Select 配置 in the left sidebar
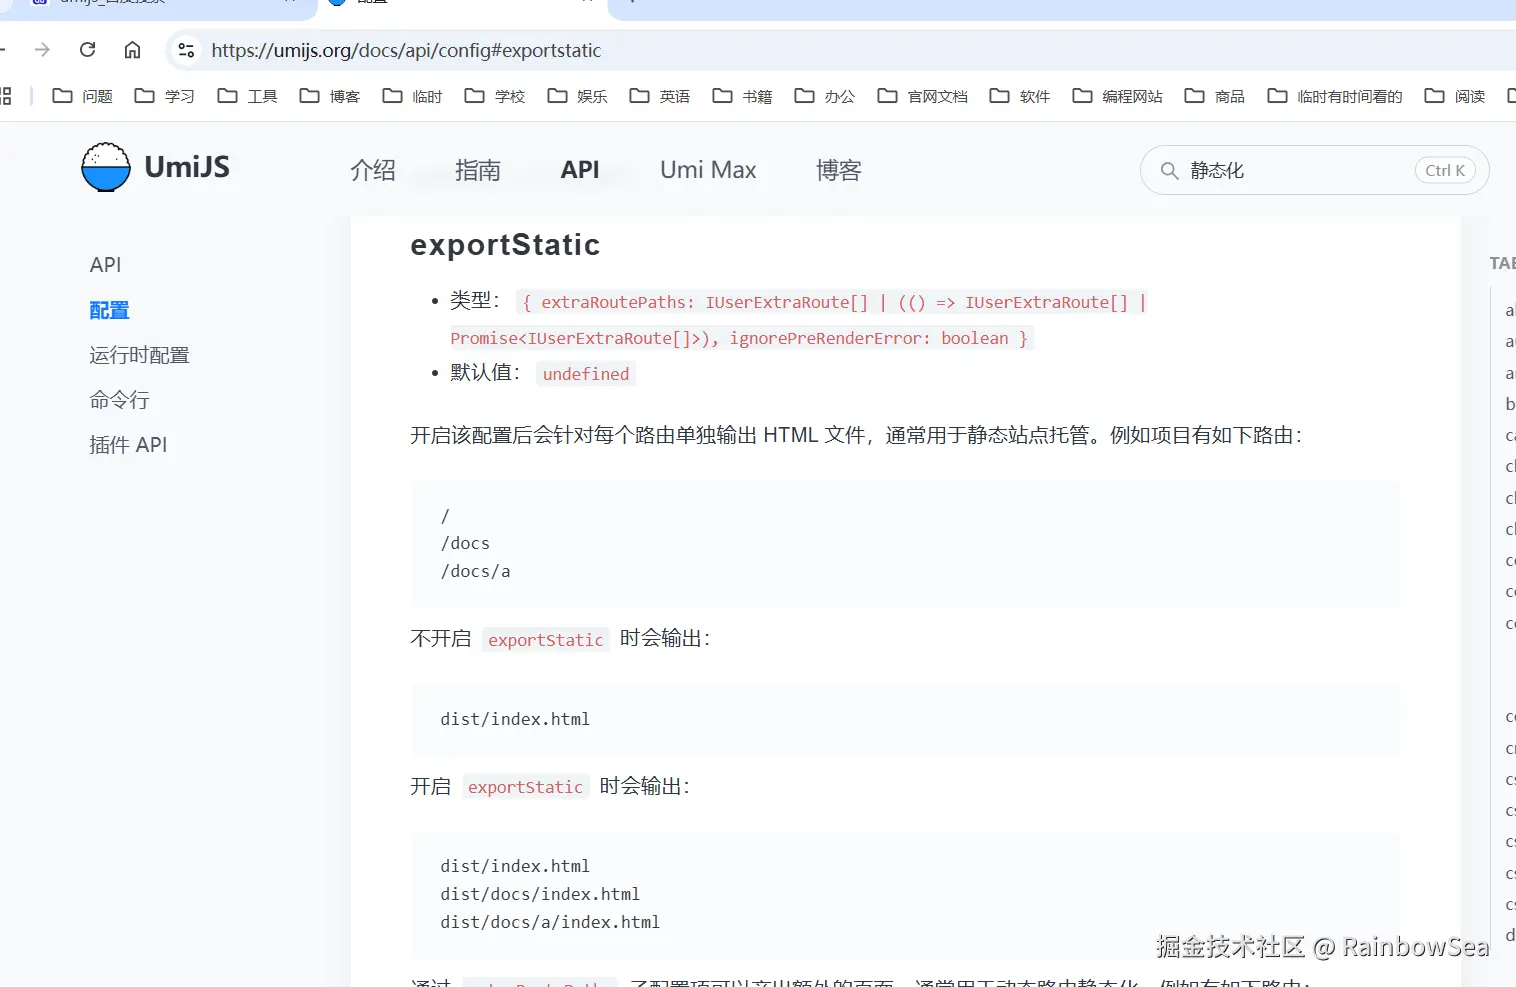 click(109, 310)
